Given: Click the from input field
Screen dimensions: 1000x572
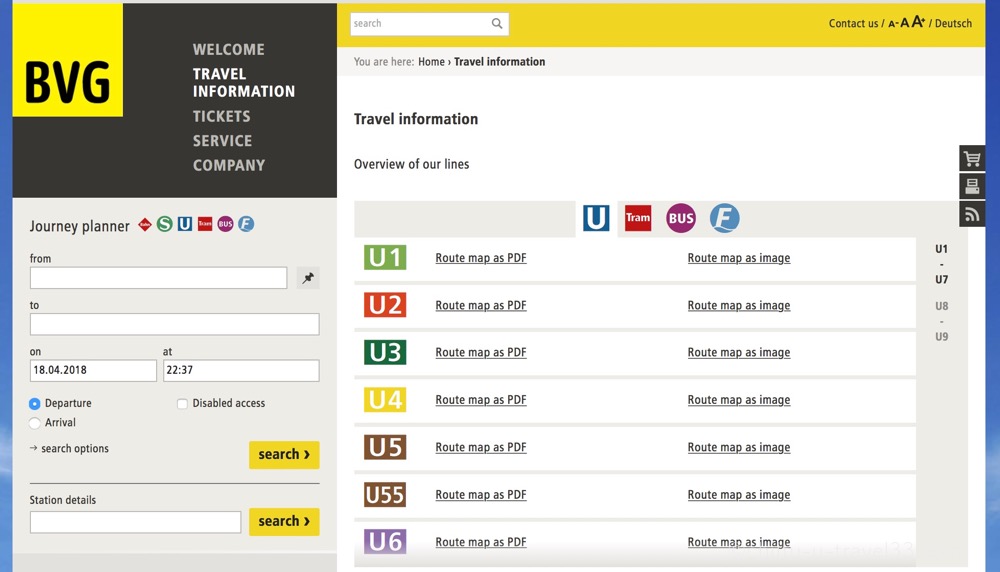Looking at the screenshot, I should pyautogui.click(x=158, y=278).
